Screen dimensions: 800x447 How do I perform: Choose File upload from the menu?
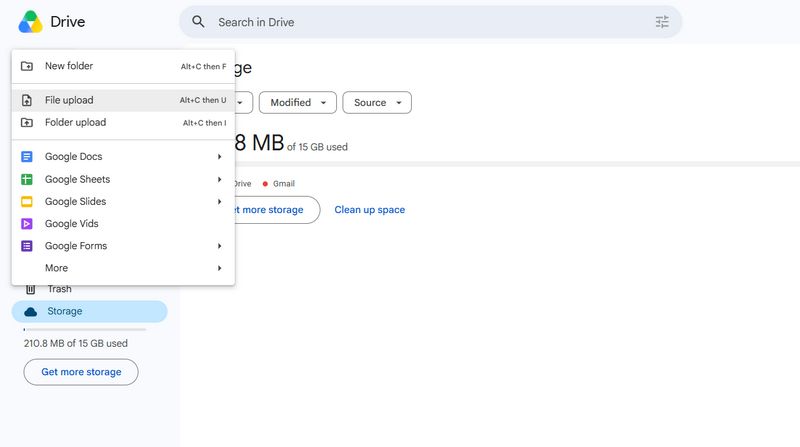click(x=123, y=100)
